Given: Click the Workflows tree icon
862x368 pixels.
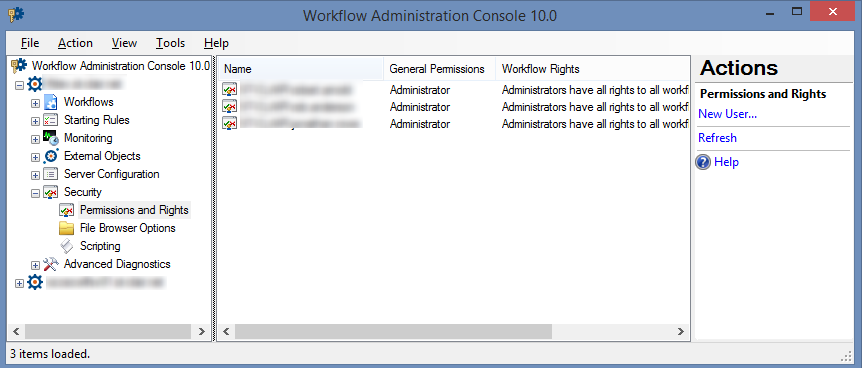Looking at the screenshot, I should click(51, 102).
